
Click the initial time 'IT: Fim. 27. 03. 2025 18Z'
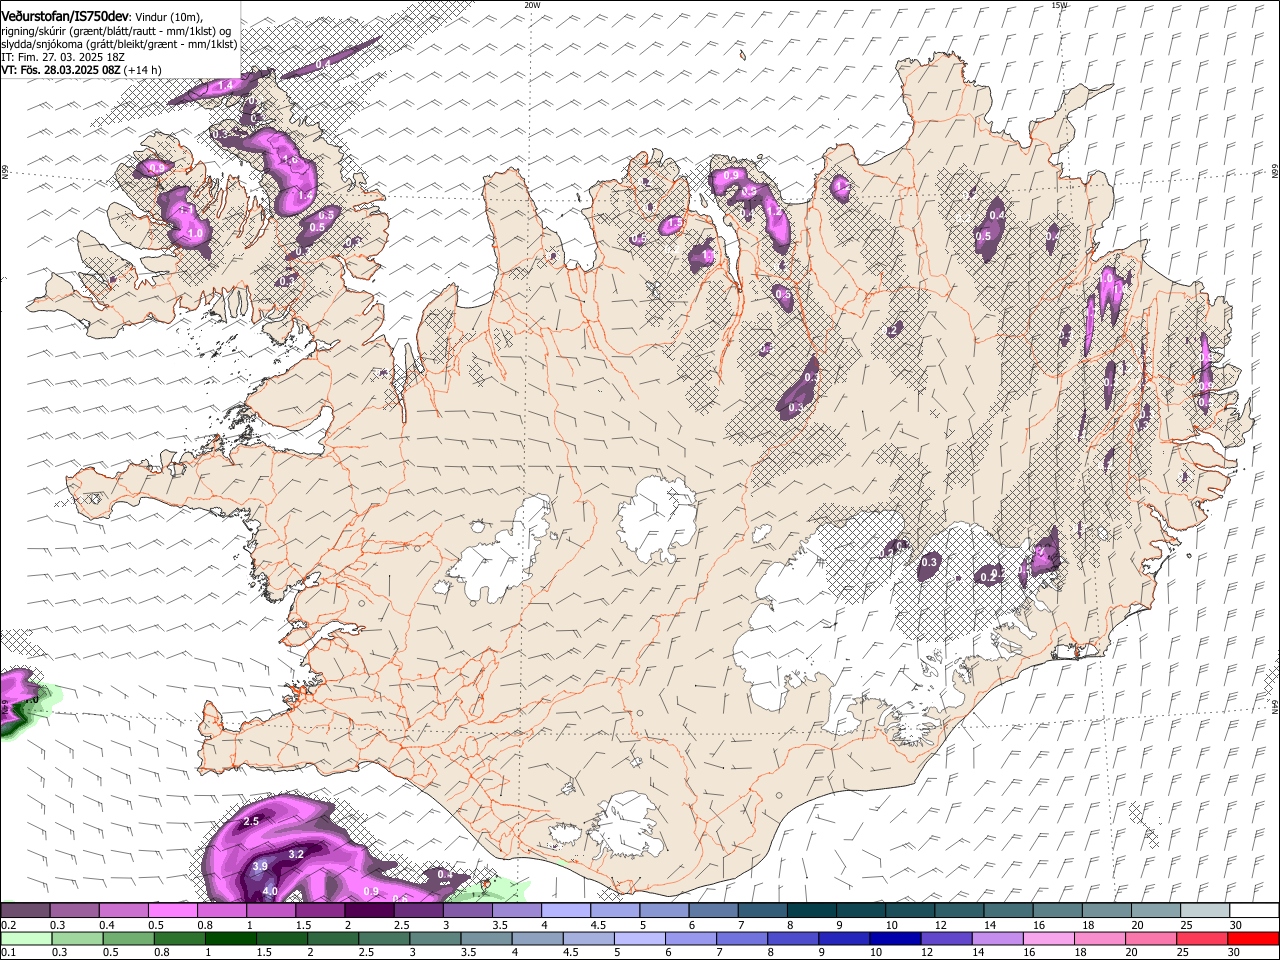tap(62, 57)
